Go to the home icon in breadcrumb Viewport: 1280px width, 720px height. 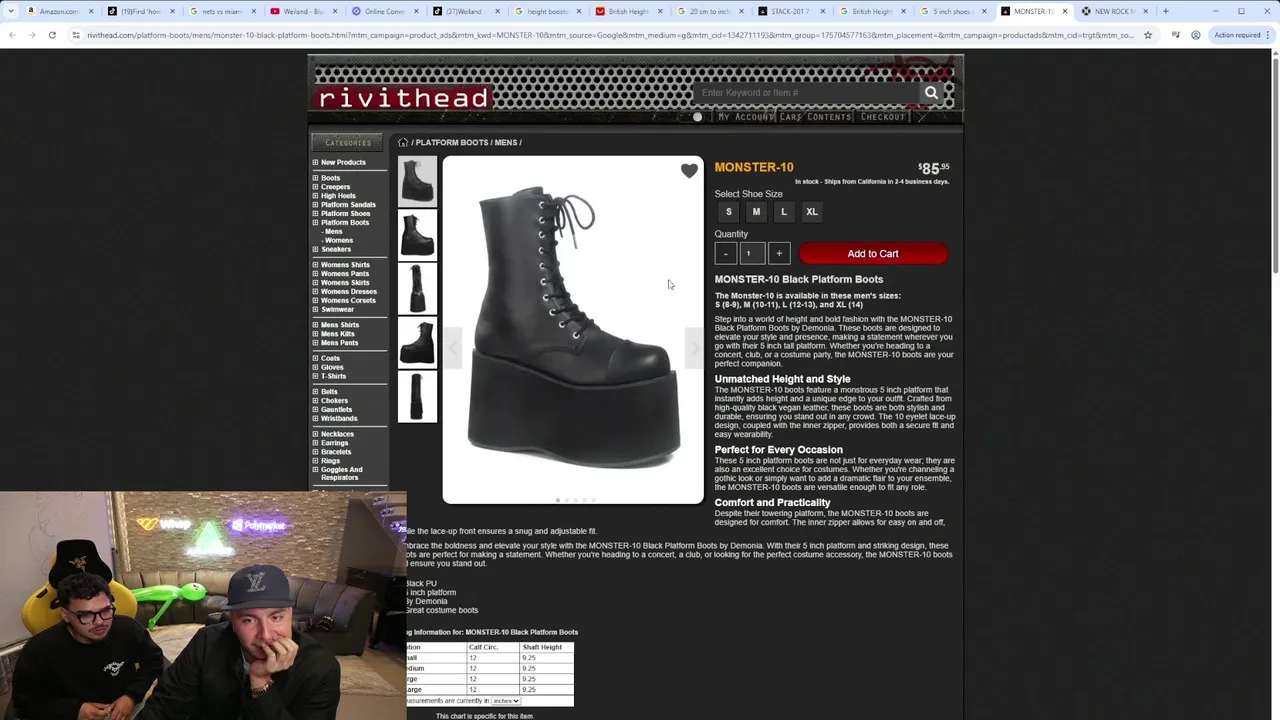point(403,142)
